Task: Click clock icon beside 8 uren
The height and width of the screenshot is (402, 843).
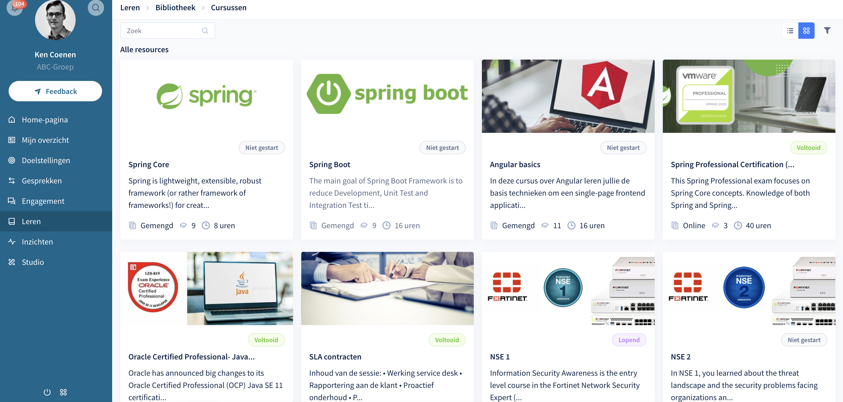Action: click(205, 226)
